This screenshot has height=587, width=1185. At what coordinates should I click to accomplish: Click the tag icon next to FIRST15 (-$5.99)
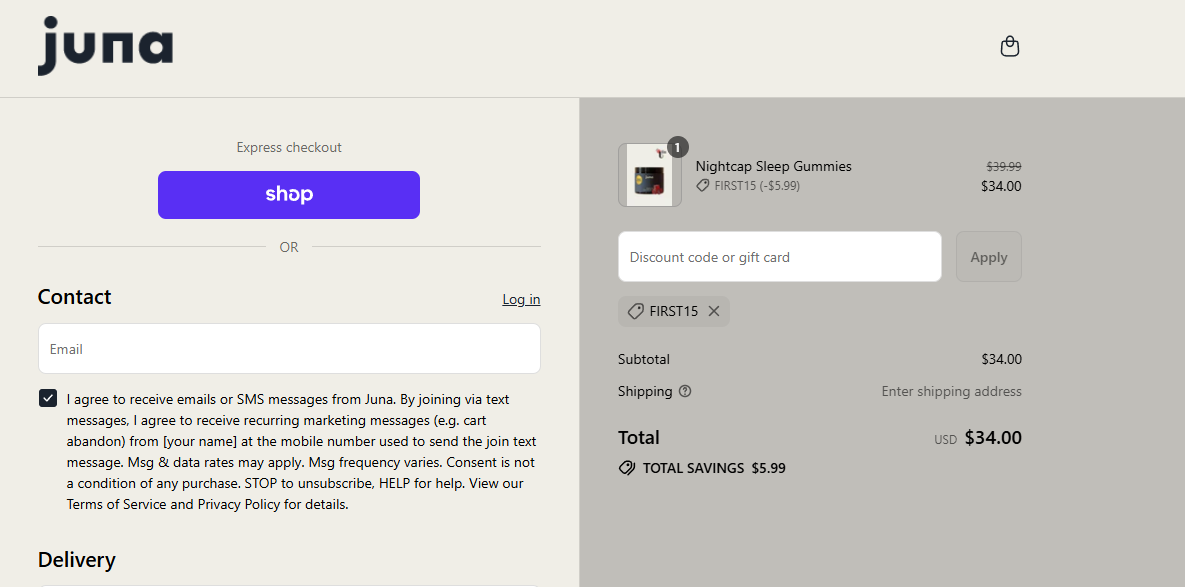coord(705,185)
